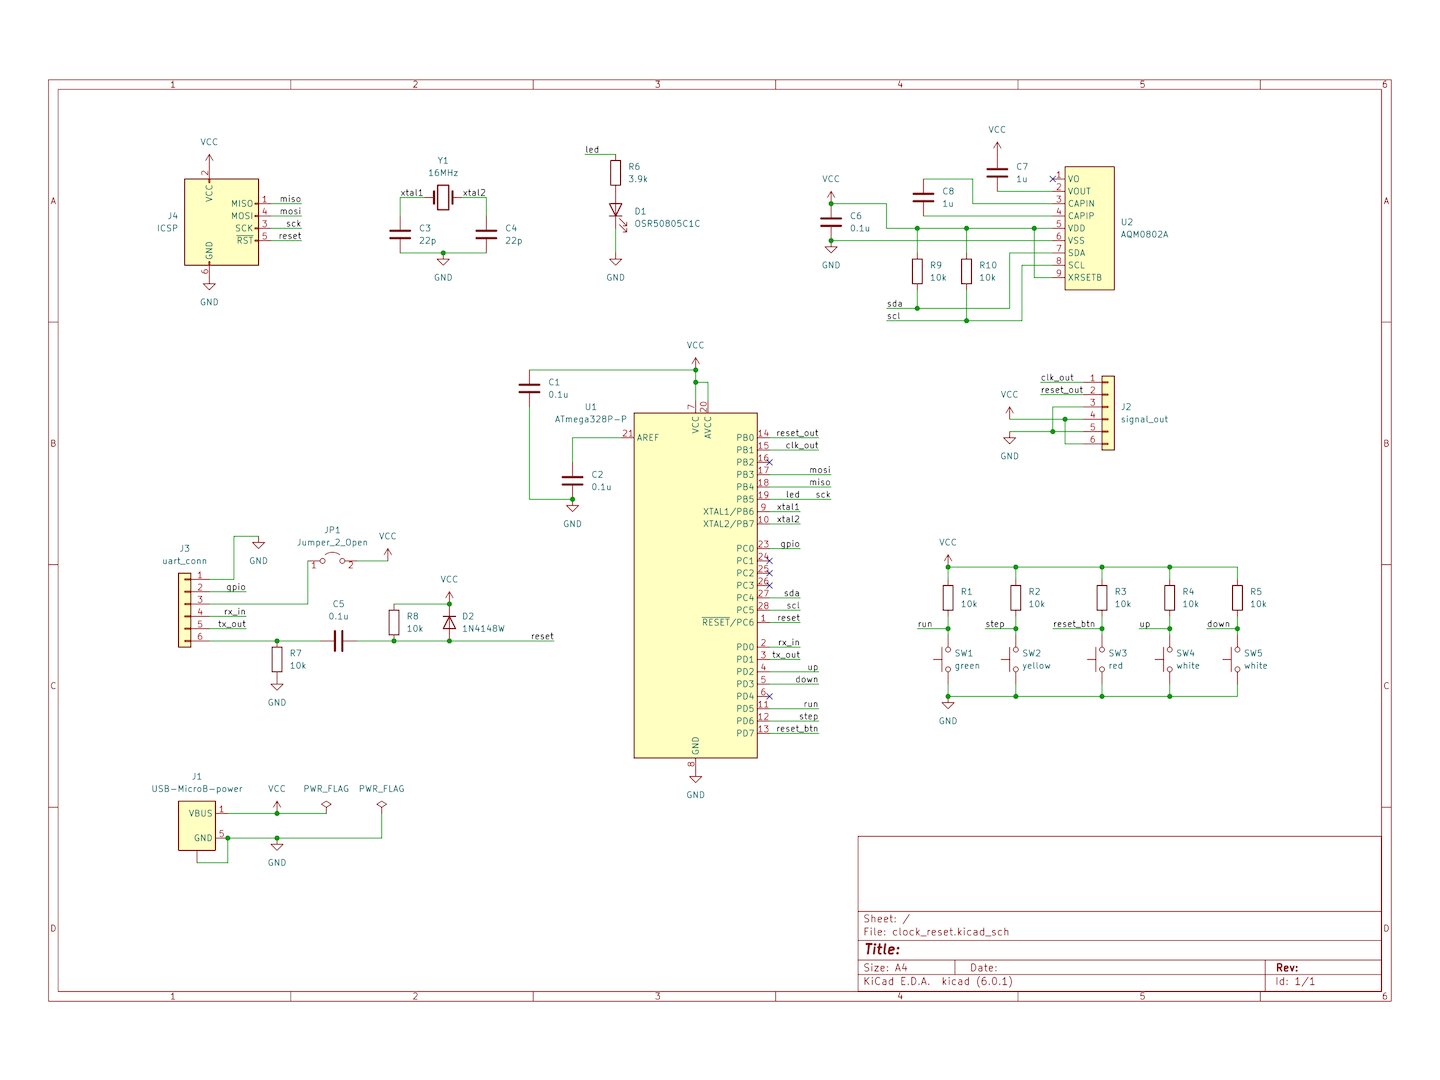Viewport: 1440px width, 1080px height.
Task: Select the SW1 green push button
Action: click(x=946, y=659)
